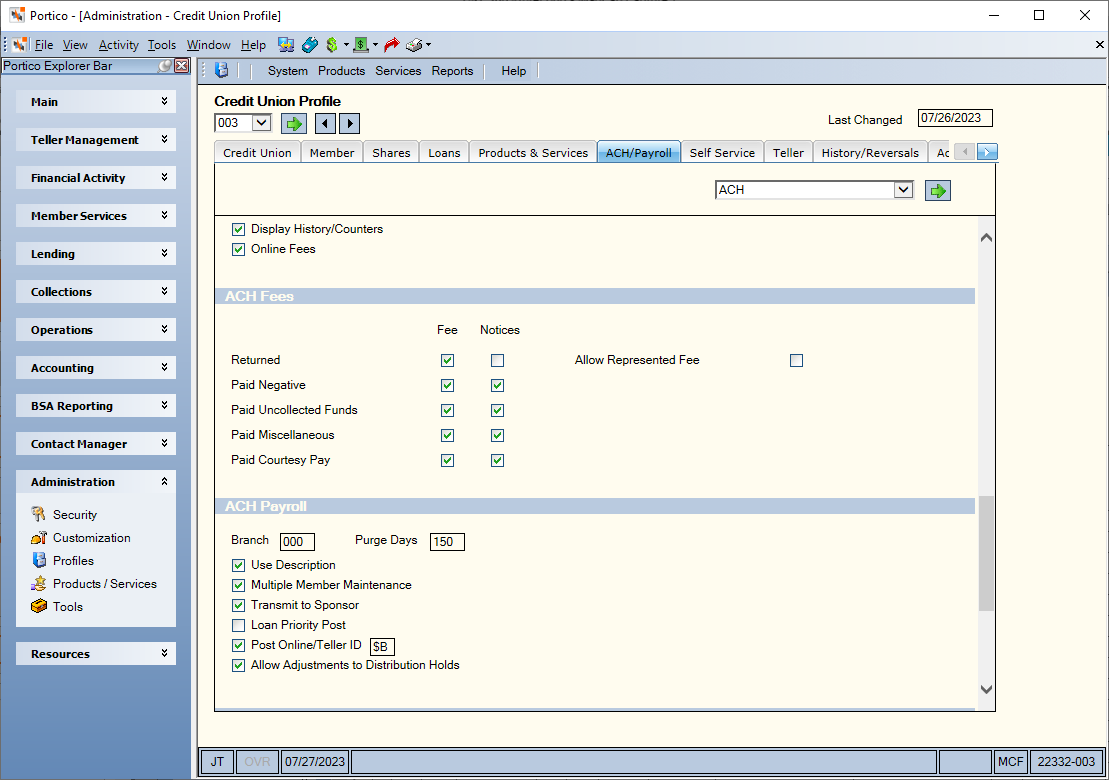Click the panel's vertical scrollbar thumb
This screenshot has width=1109, height=780.
[986, 553]
